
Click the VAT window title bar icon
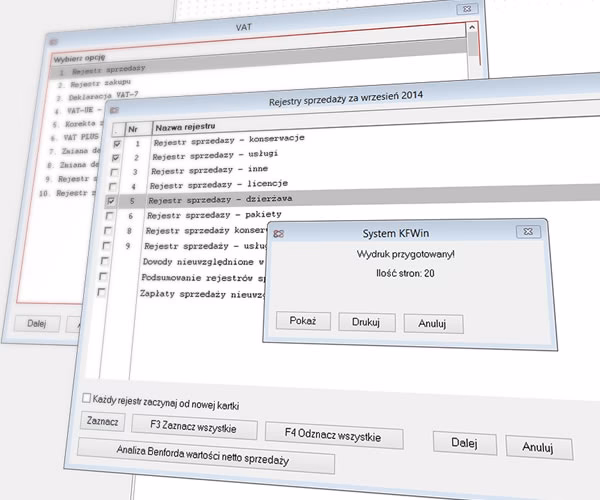pos(50,41)
